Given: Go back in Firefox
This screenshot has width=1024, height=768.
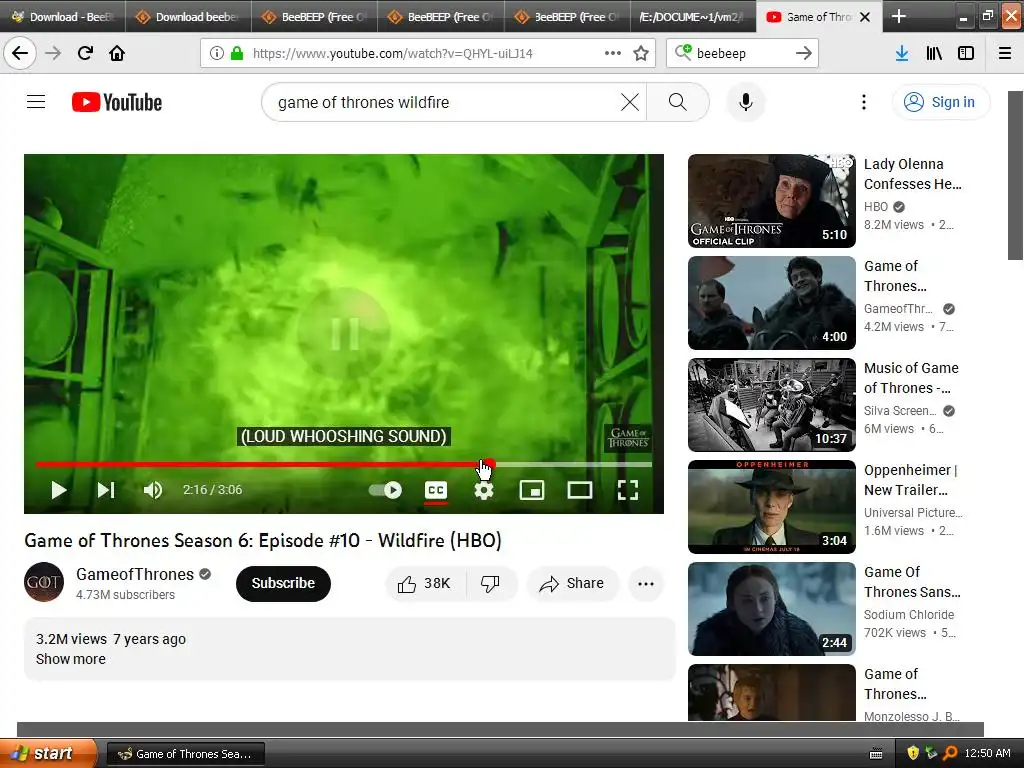Looking at the screenshot, I should pyautogui.click(x=20, y=53).
